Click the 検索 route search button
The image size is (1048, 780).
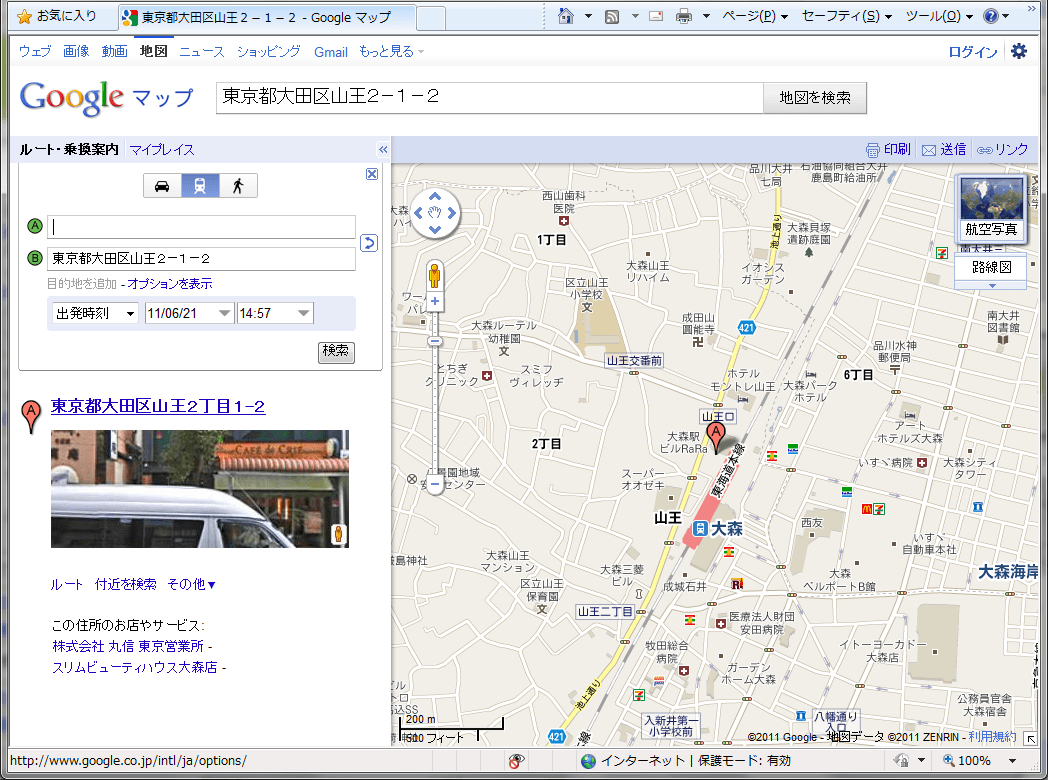coord(336,352)
